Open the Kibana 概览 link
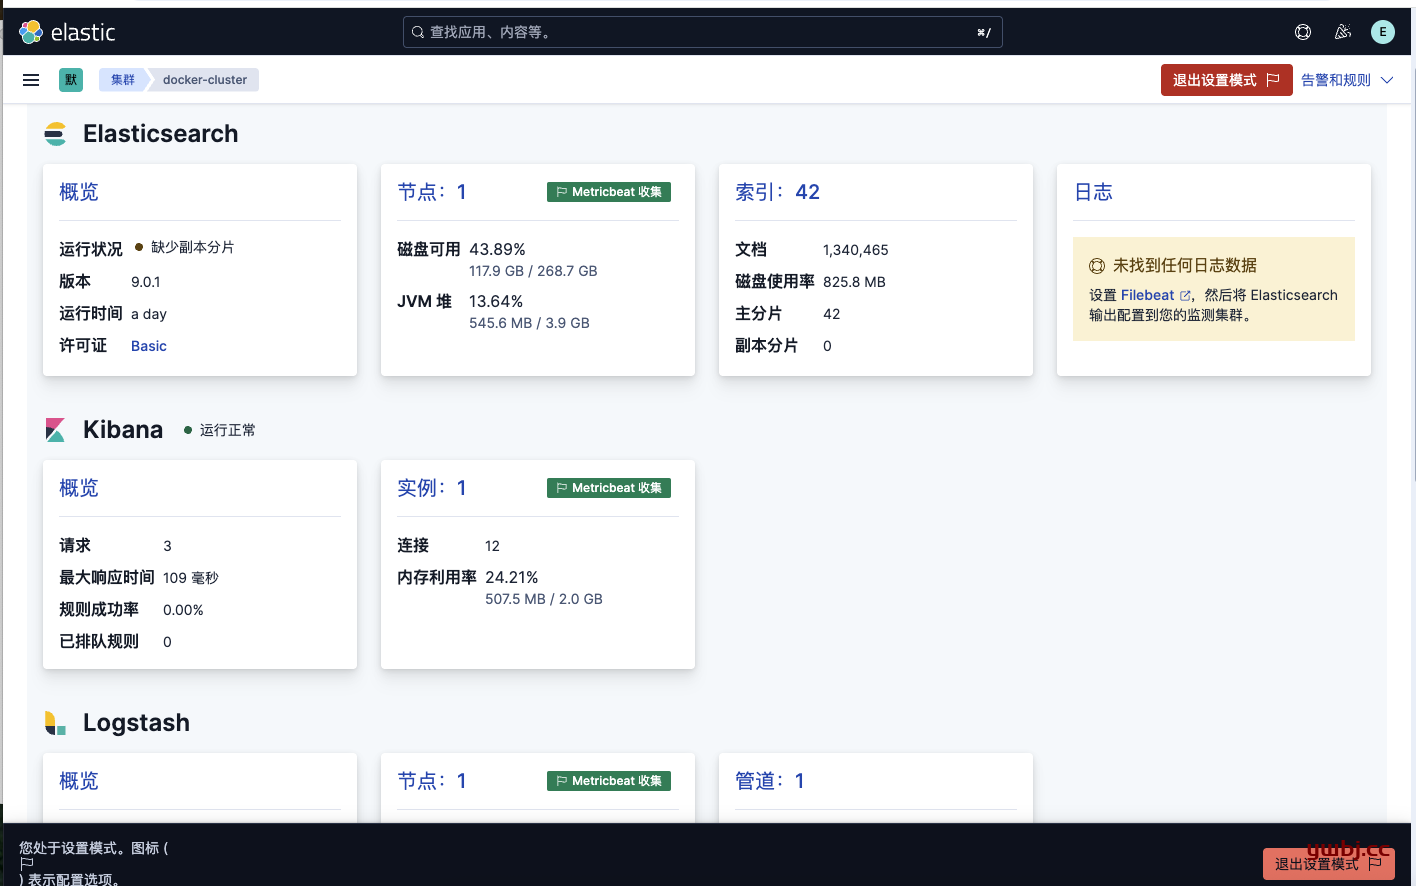The width and height of the screenshot is (1416, 886). [79, 488]
